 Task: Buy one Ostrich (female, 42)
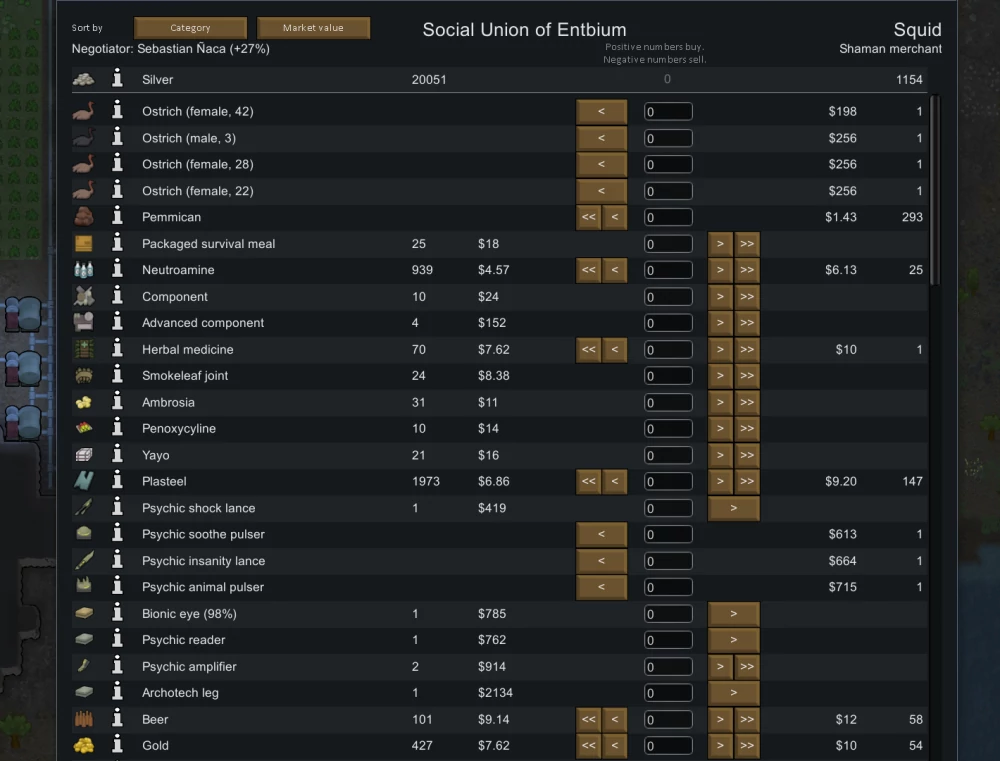pyautogui.click(x=601, y=112)
